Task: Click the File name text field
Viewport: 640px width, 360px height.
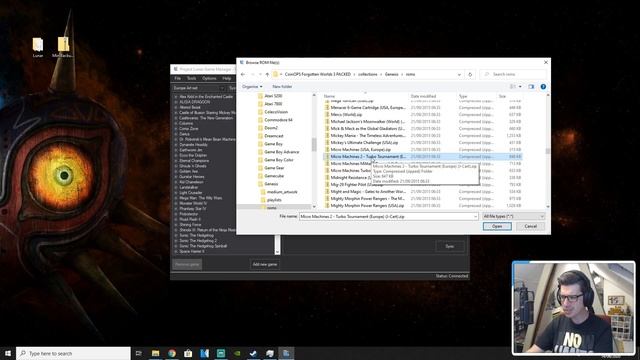Action: click(x=388, y=216)
